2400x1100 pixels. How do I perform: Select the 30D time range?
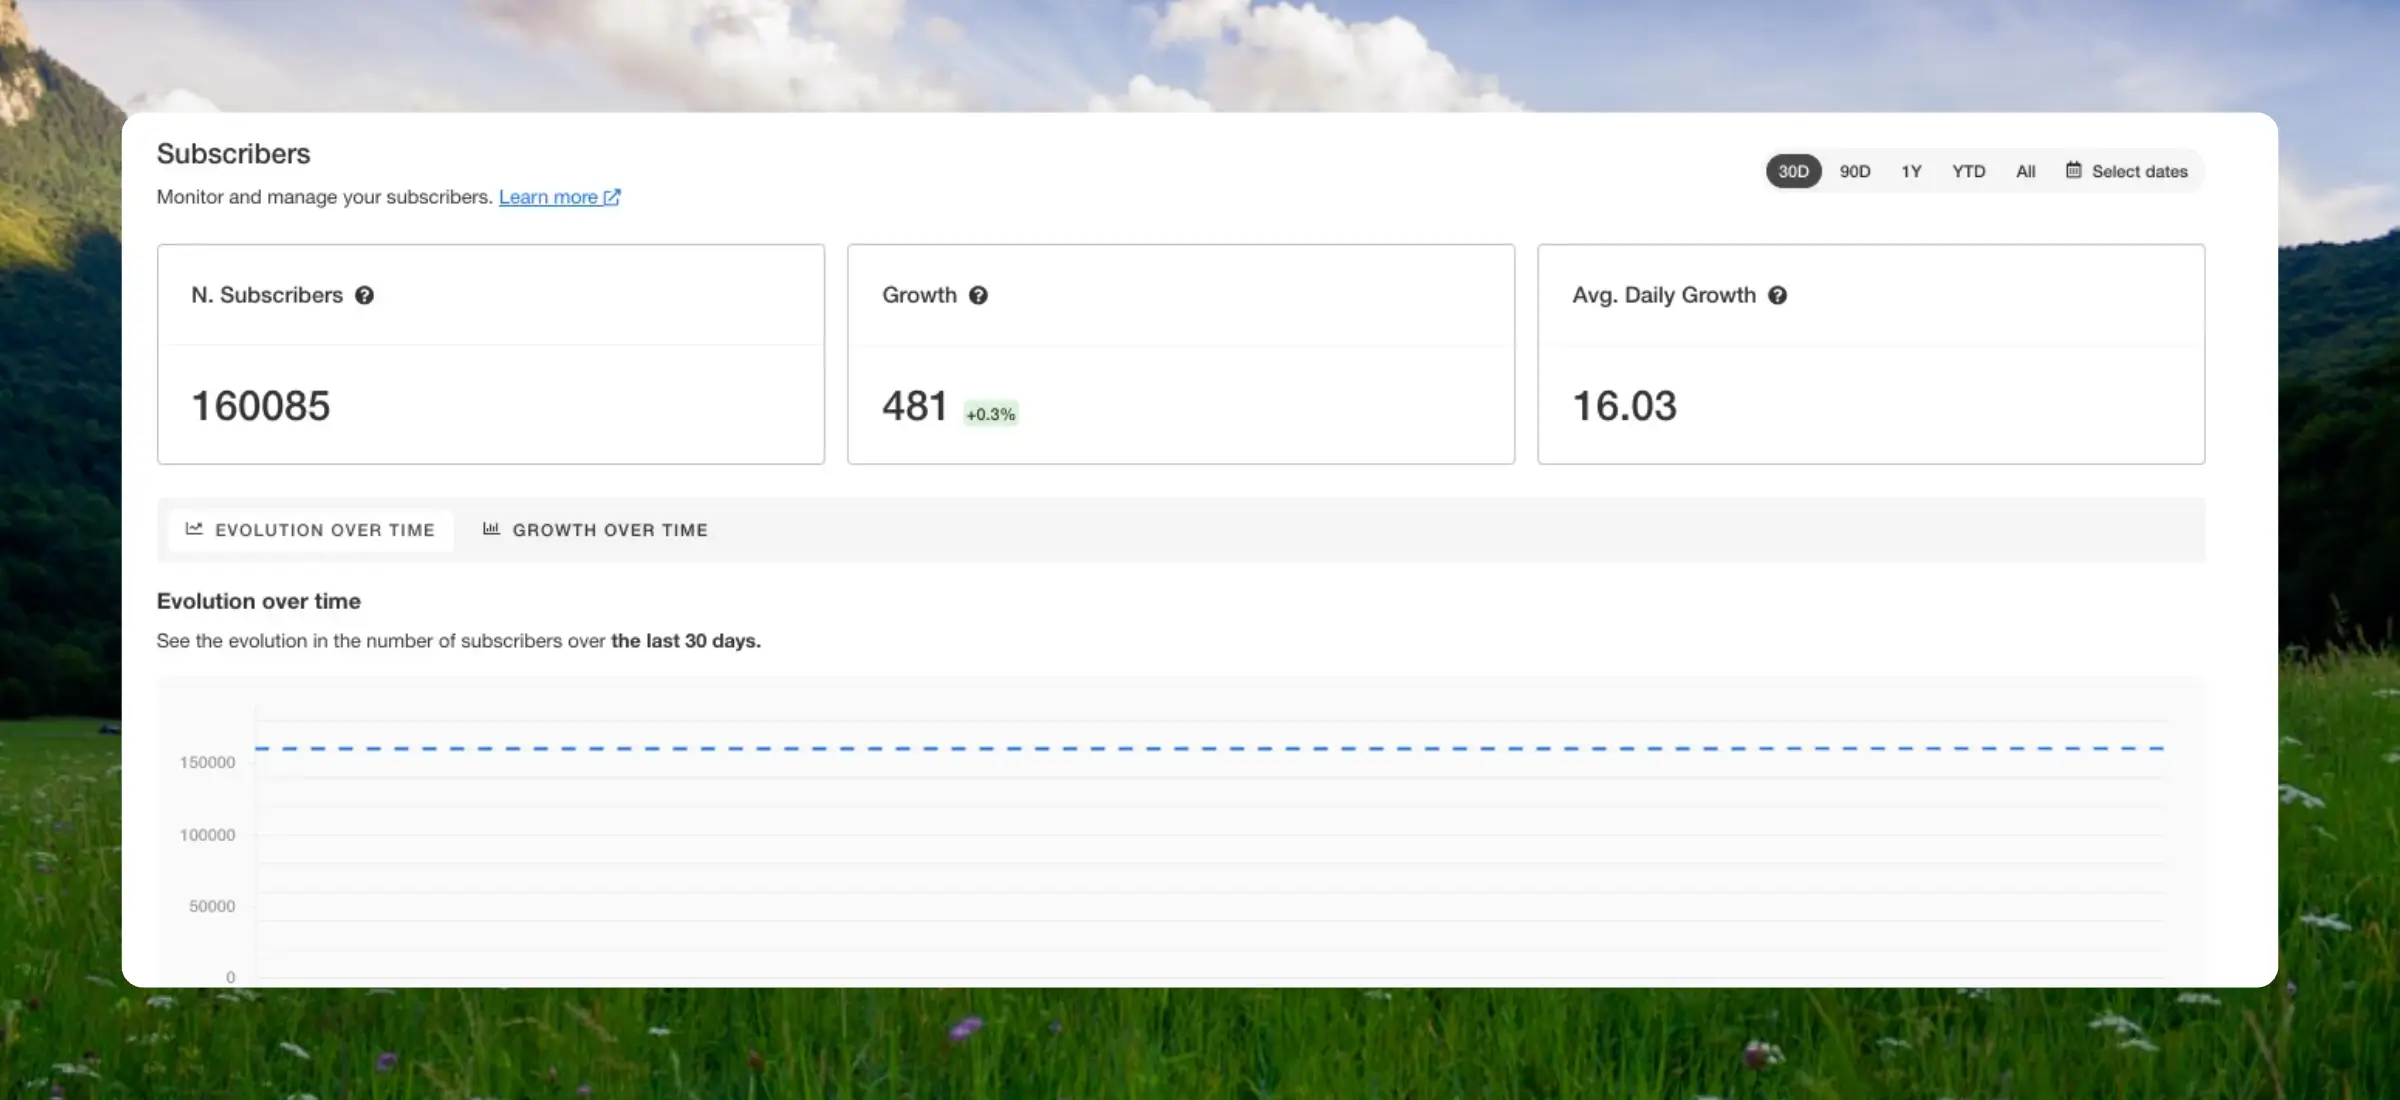point(1793,171)
